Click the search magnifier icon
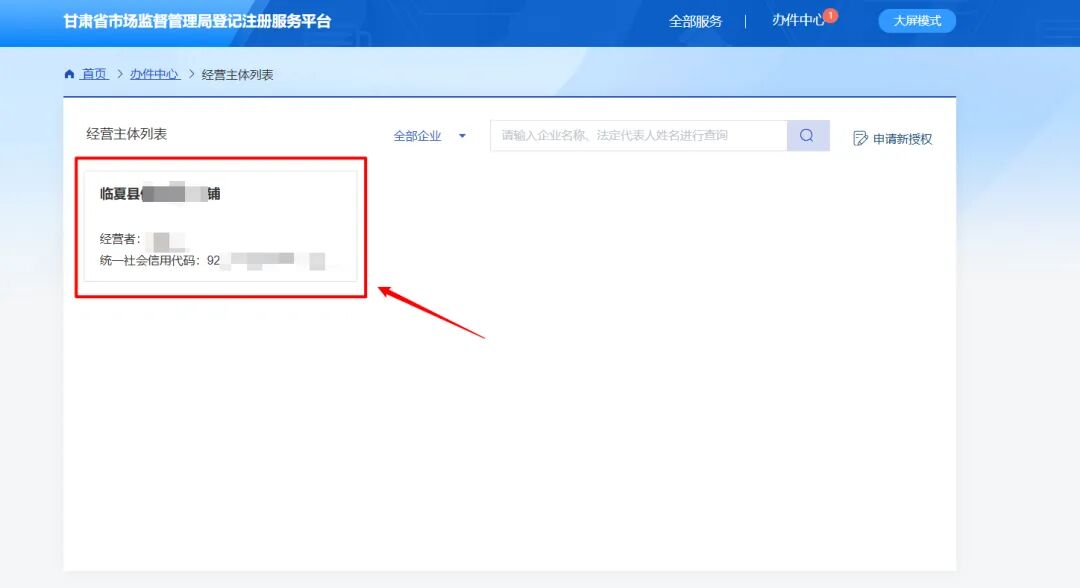This screenshot has height=588, width=1080. 807,135
